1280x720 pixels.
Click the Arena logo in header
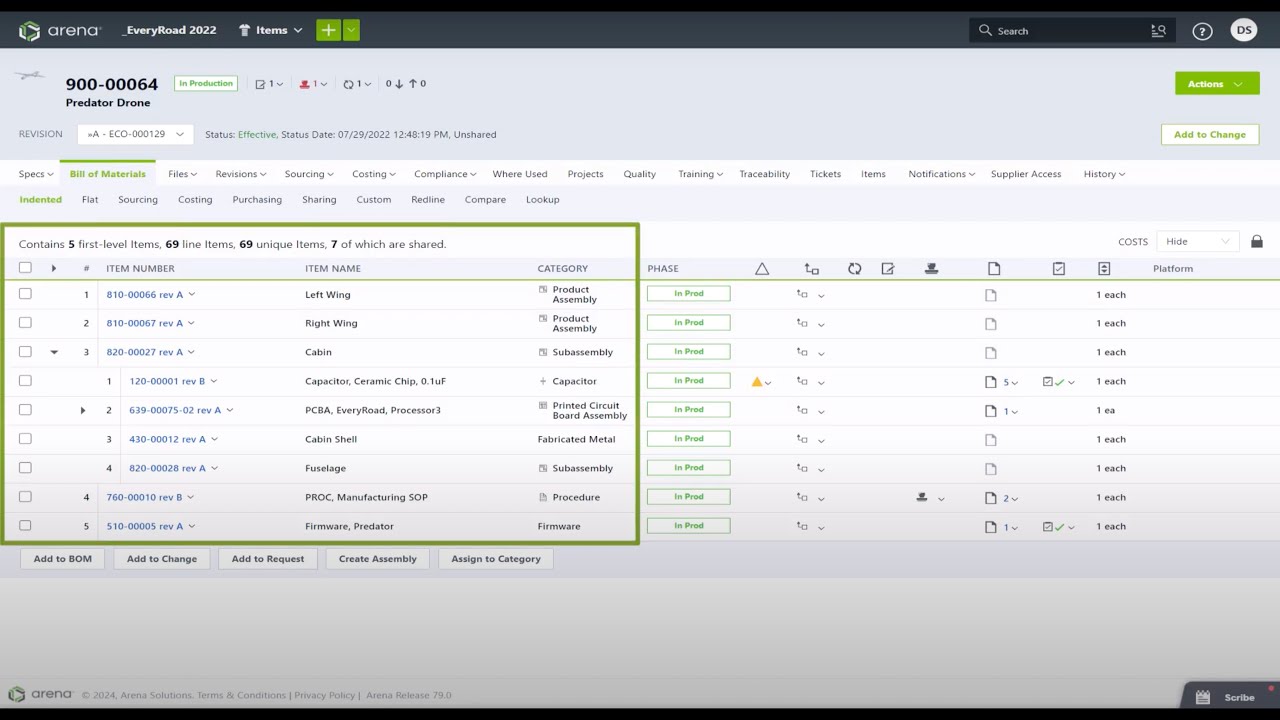60,31
